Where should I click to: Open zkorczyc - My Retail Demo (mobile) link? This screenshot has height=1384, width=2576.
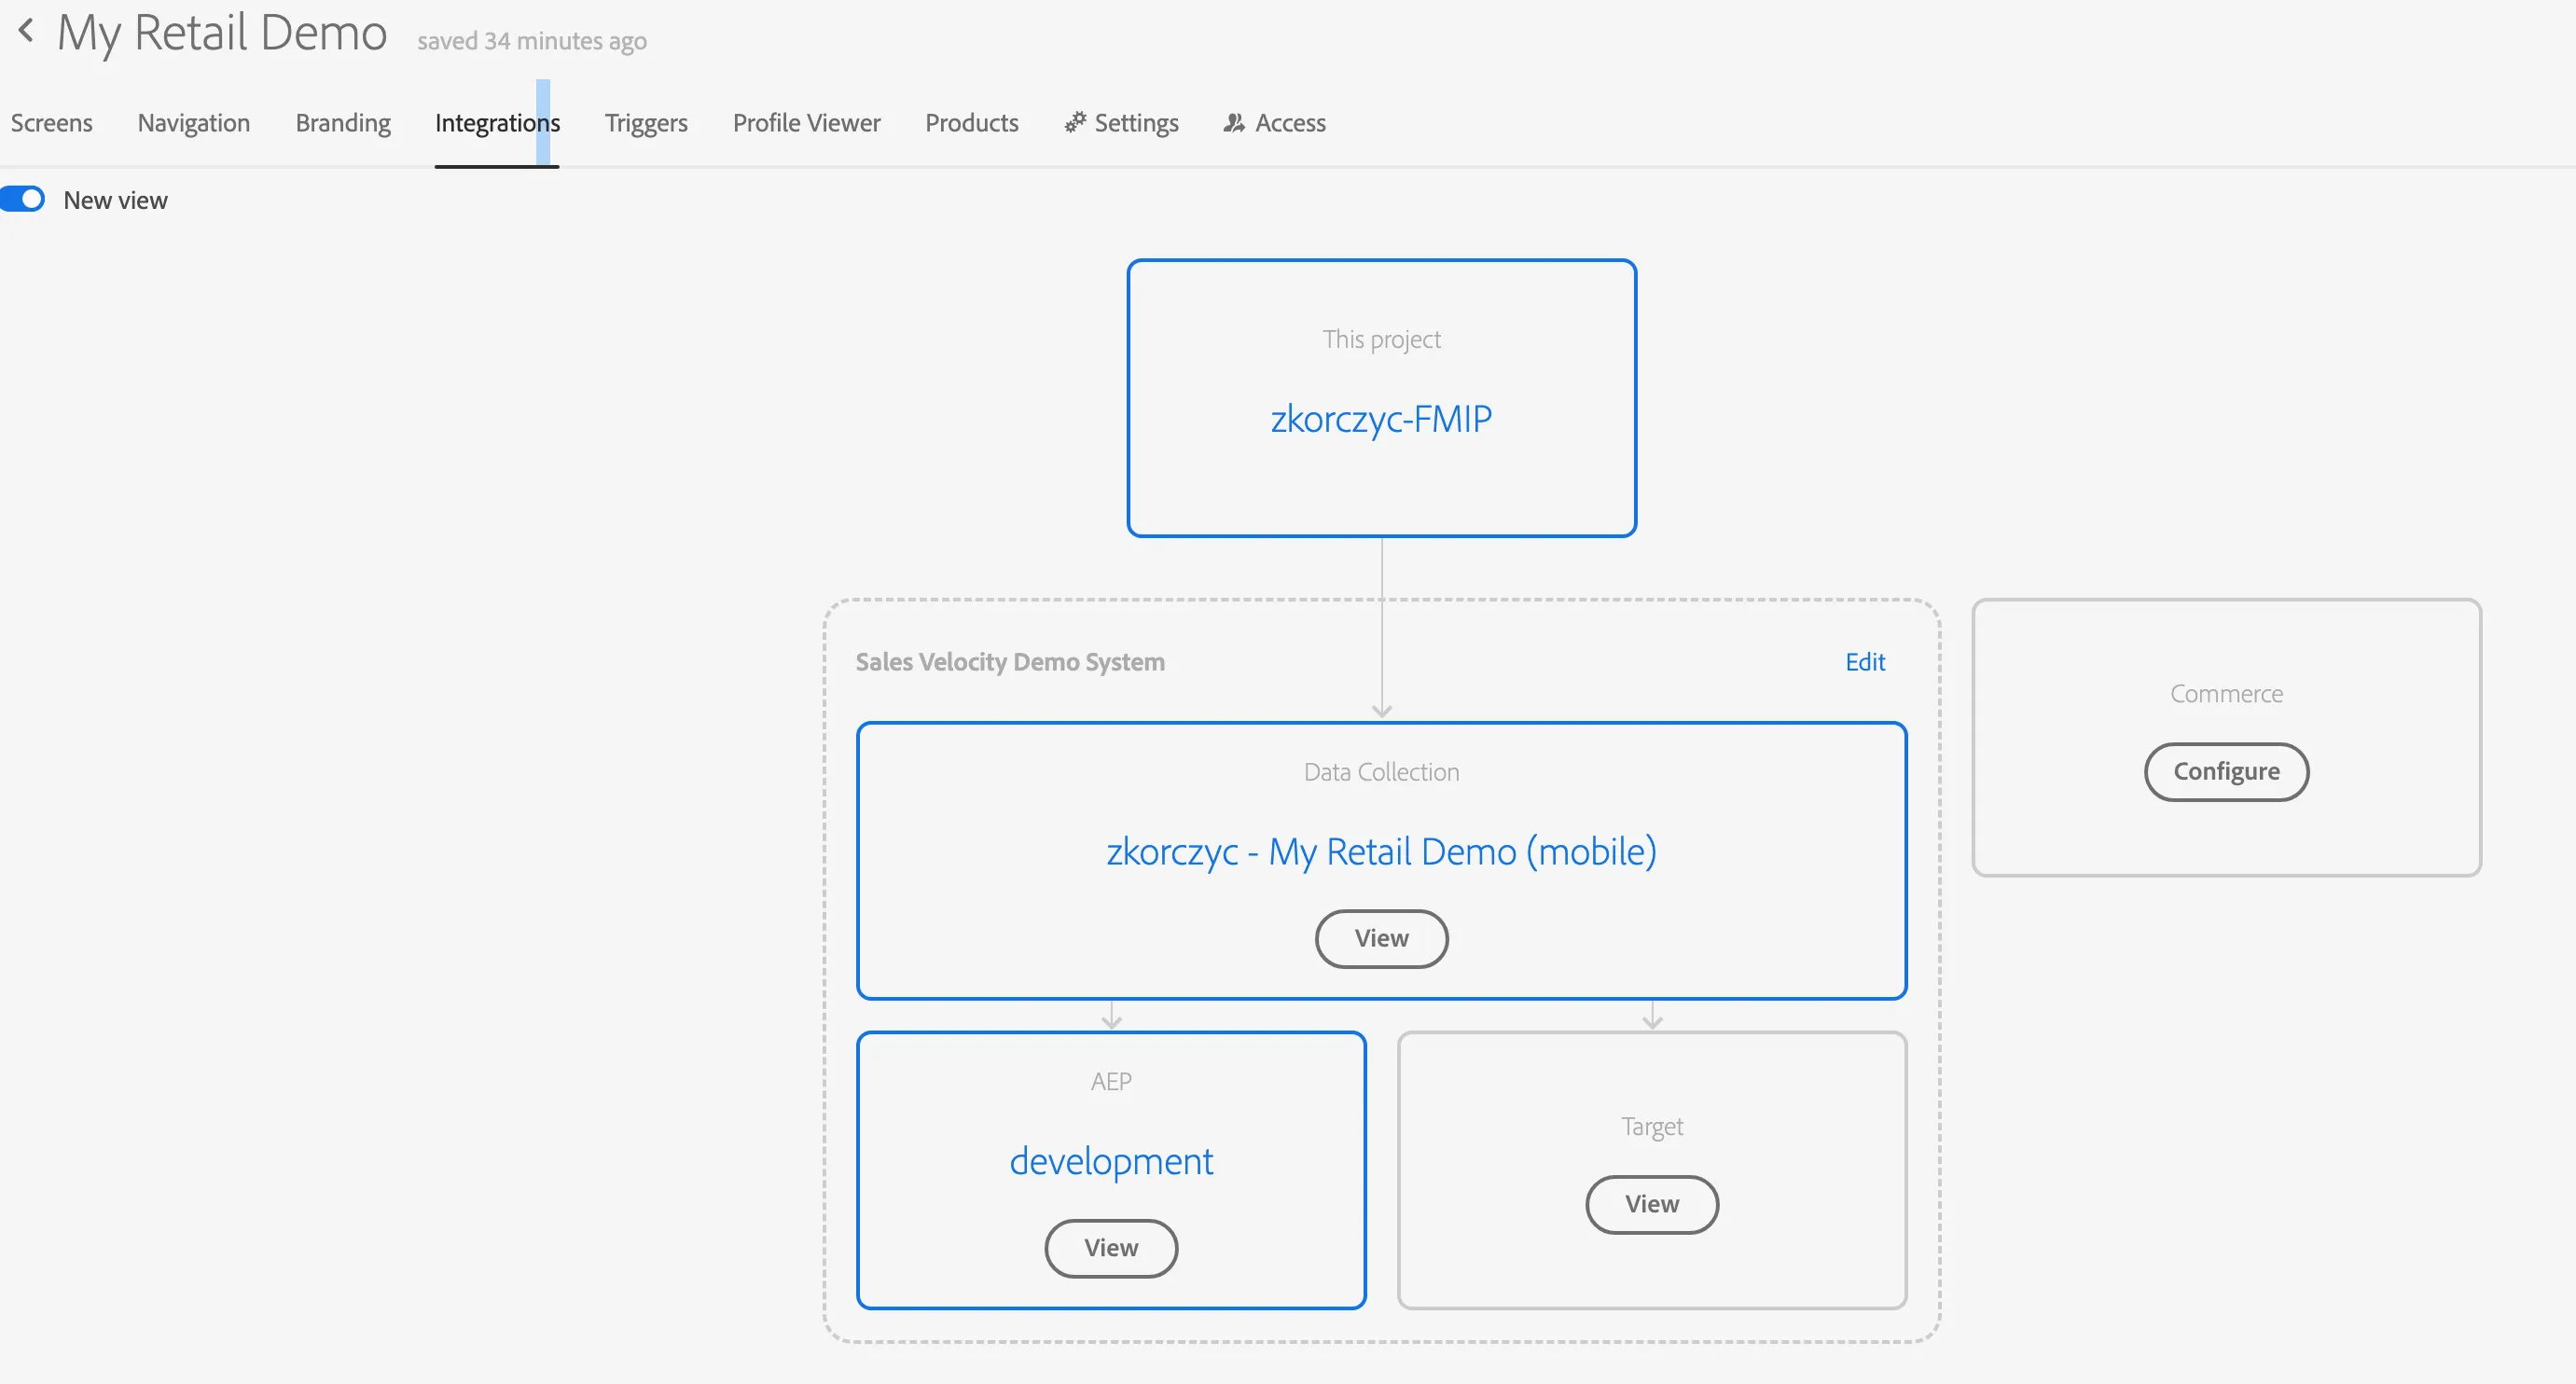(1381, 851)
